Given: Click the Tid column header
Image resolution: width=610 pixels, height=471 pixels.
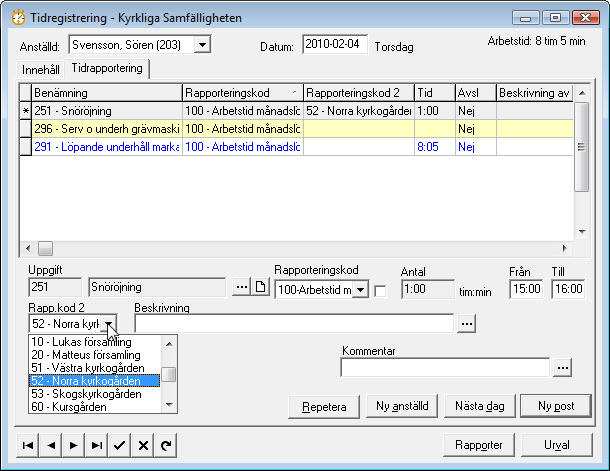Looking at the screenshot, I should pos(435,93).
